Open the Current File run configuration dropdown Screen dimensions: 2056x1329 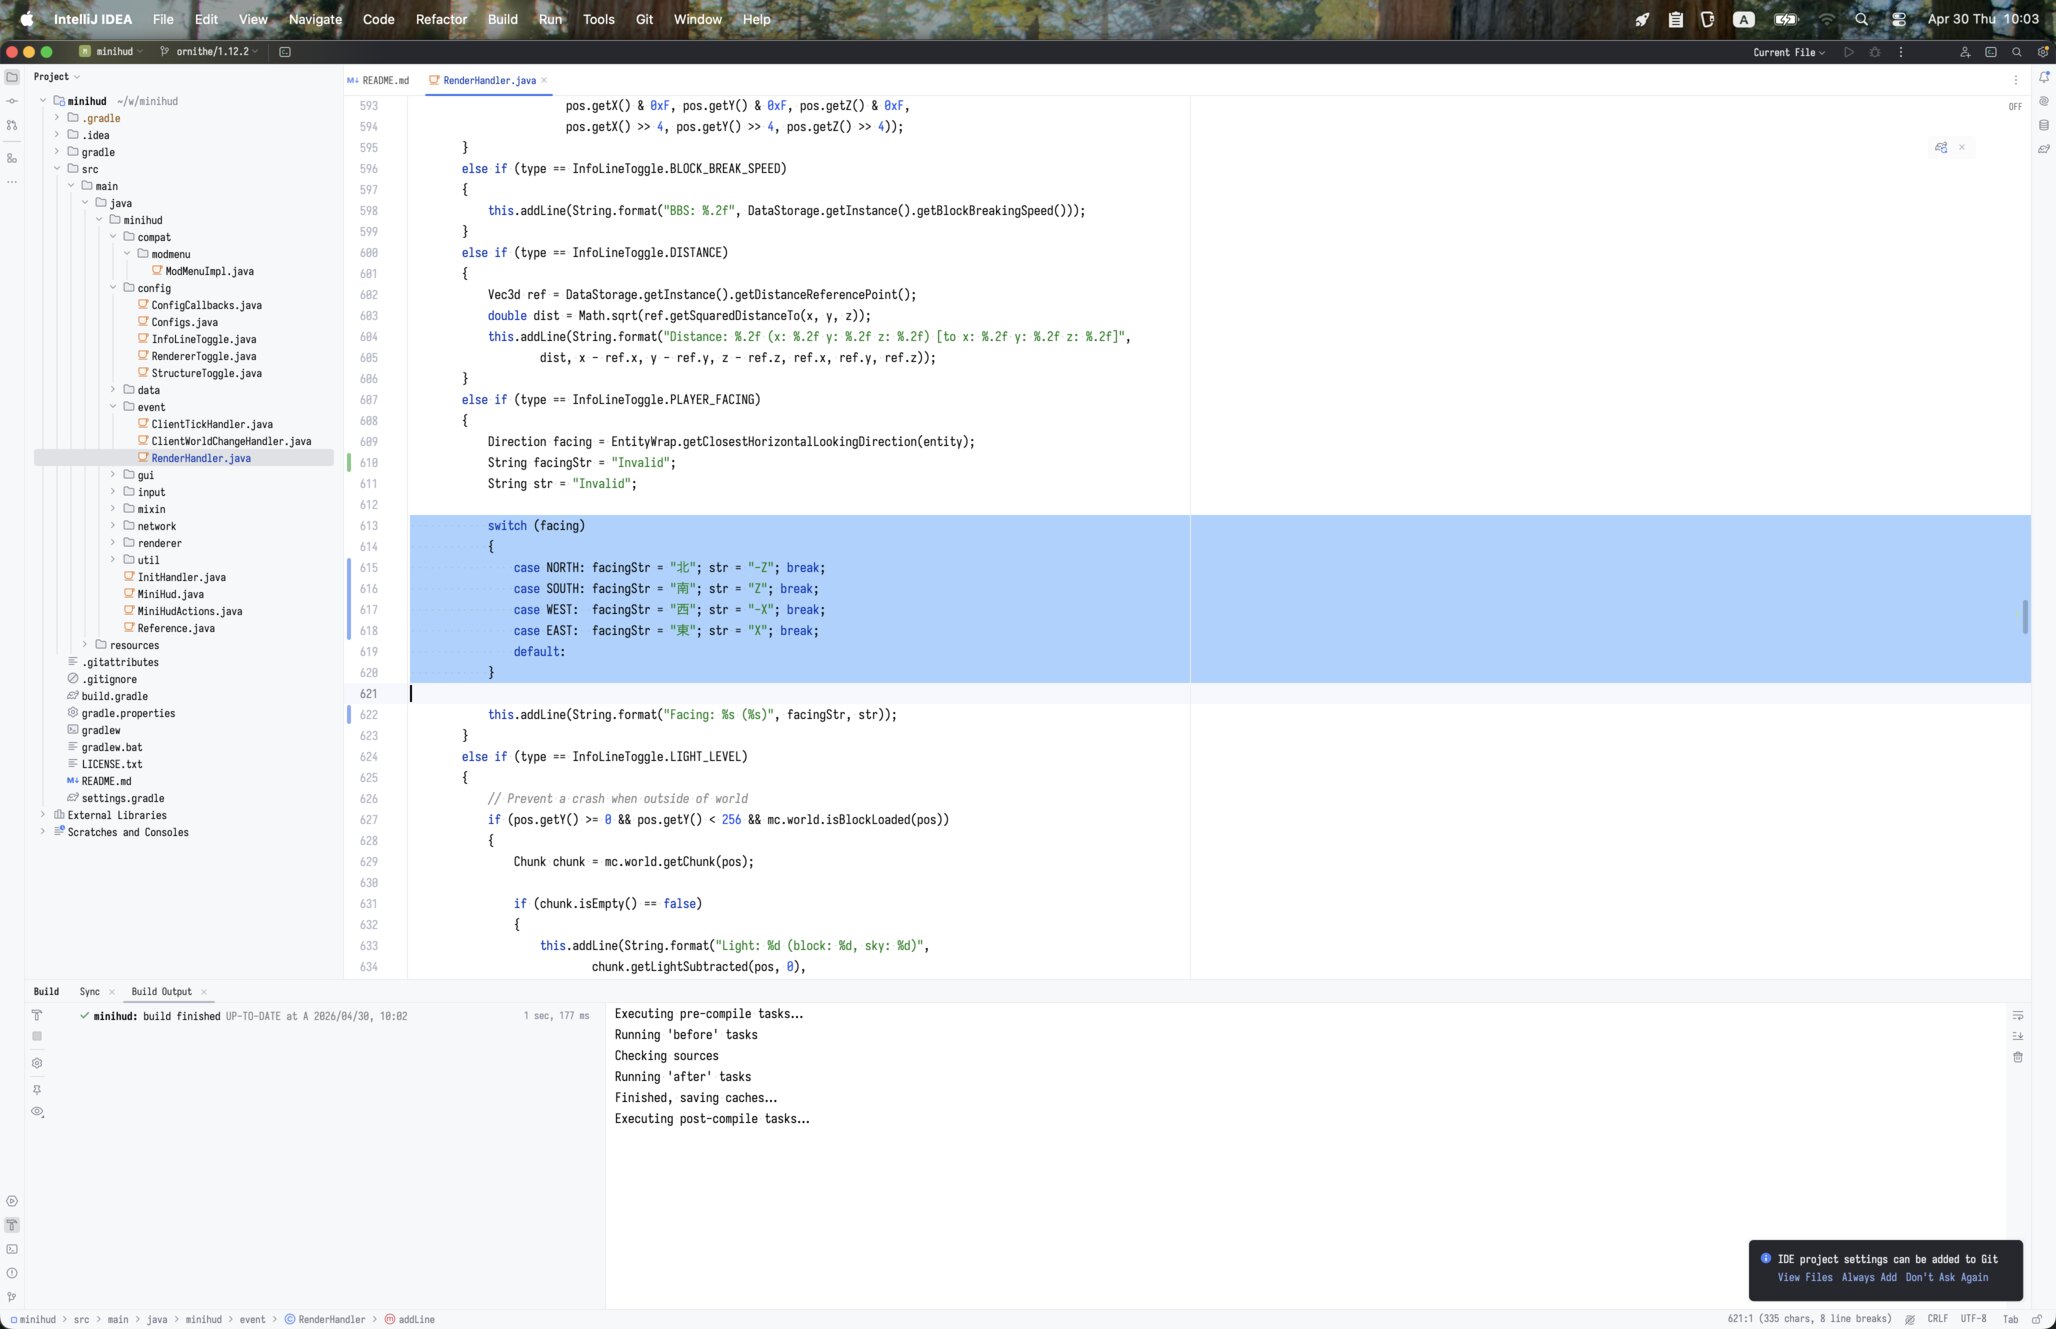coord(1789,52)
